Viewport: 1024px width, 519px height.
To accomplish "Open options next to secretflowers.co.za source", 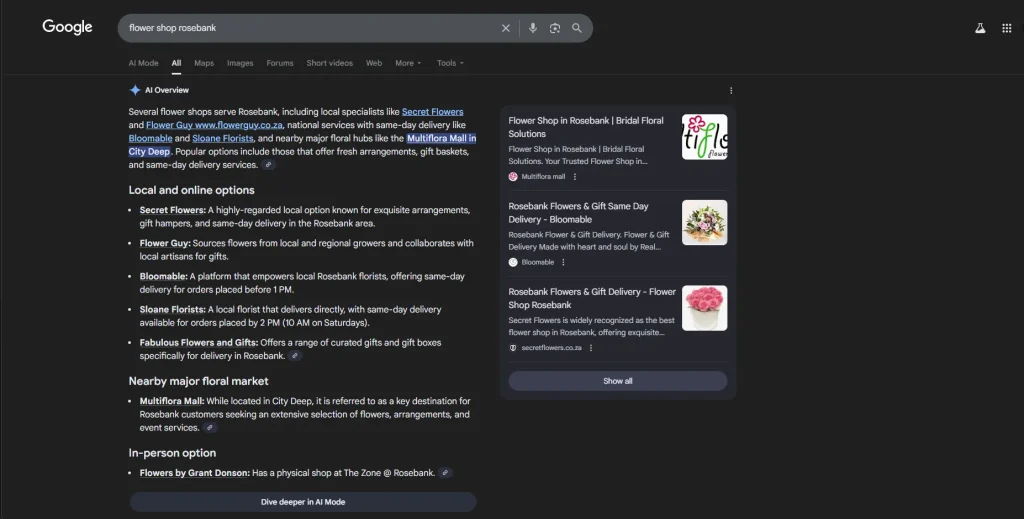I will coord(591,348).
